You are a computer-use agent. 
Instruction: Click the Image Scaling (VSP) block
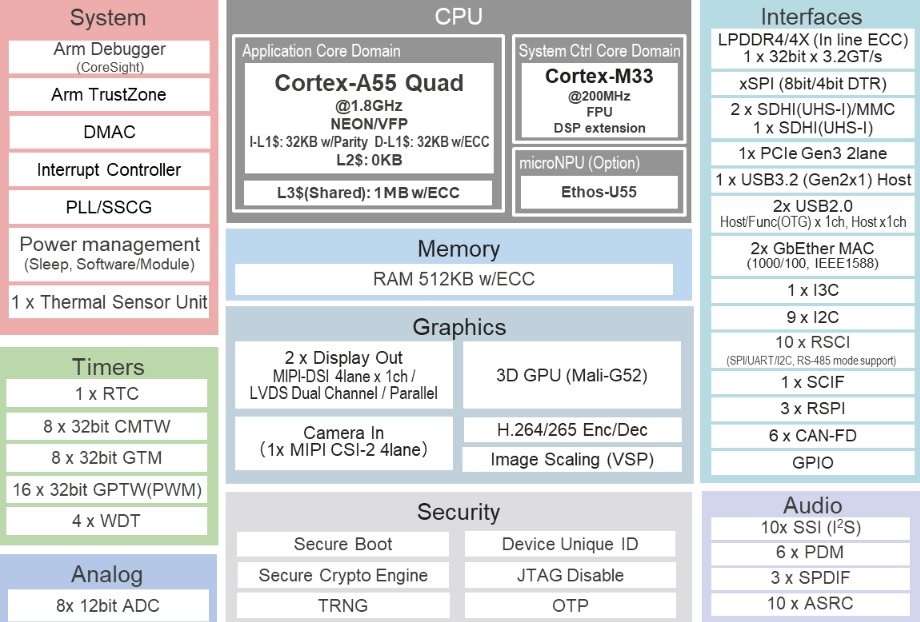pyautogui.click(x=572, y=459)
